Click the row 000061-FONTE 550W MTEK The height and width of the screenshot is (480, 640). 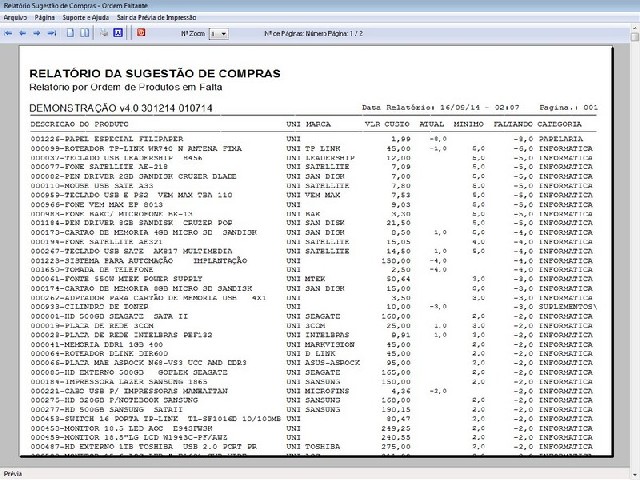click(312, 279)
